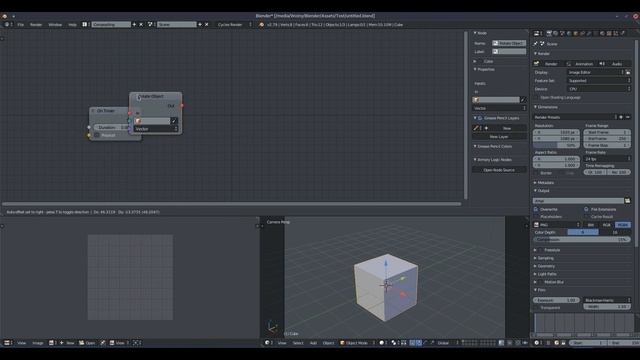
Task: Open the PNG file format dropdown
Action: tap(557, 225)
